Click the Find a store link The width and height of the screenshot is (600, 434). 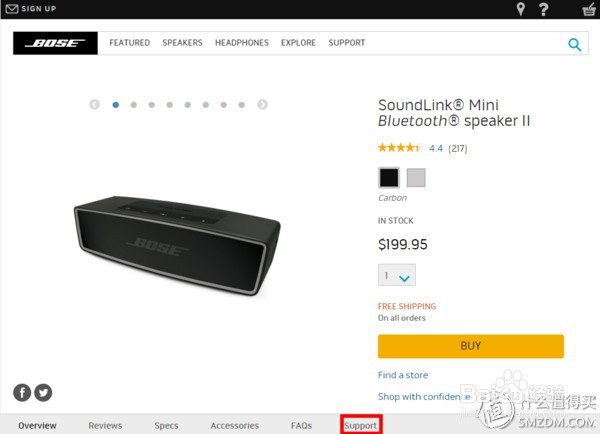pyautogui.click(x=403, y=375)
